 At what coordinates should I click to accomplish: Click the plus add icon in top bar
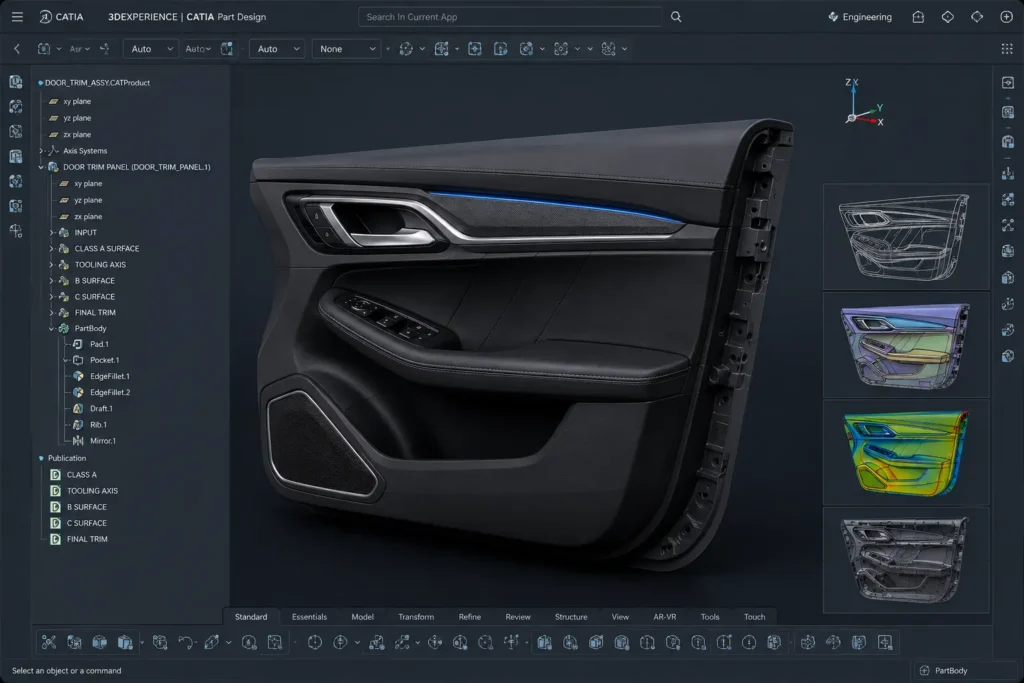click(x=1006, y=17)
